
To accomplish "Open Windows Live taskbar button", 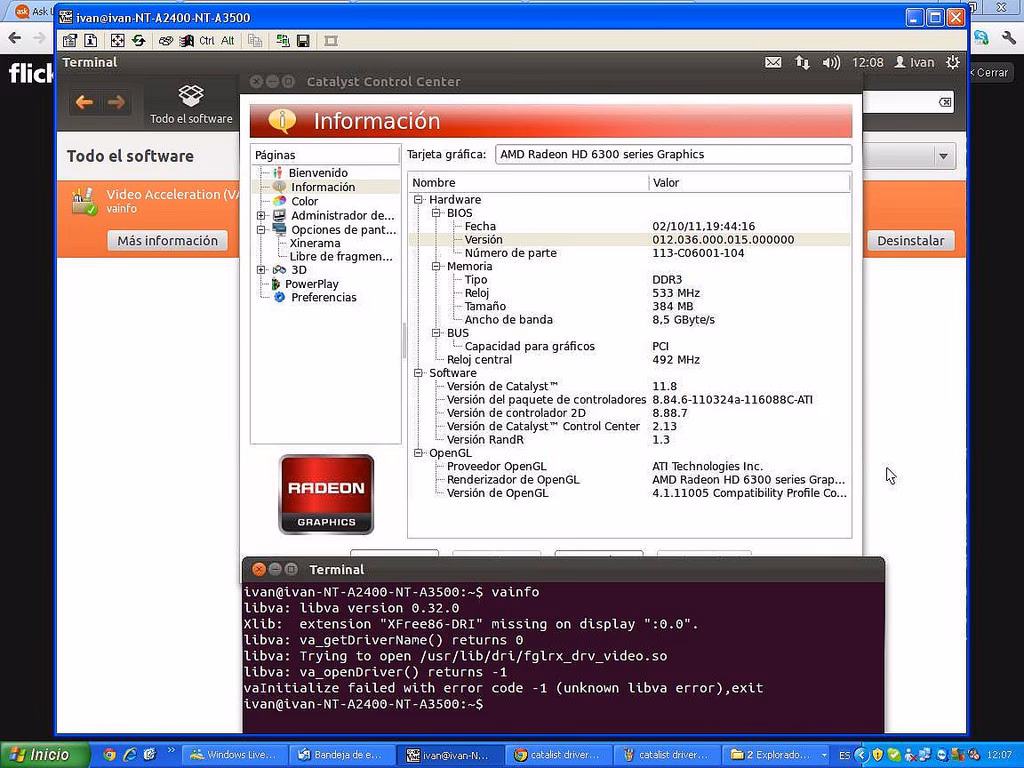I will pyautogui.click(x=233, y=755).
